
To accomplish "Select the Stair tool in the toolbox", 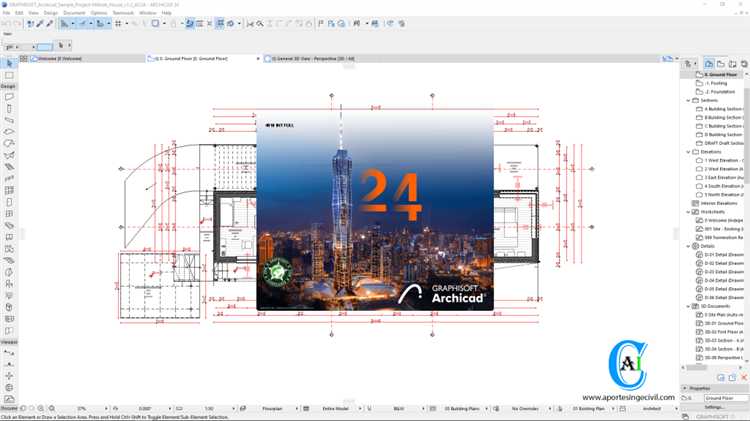I will pos(9,167).
